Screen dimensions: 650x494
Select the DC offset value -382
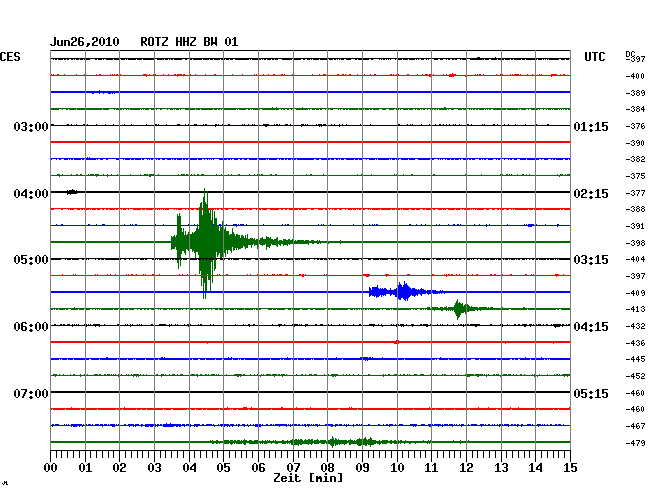[x=635, y=159]
